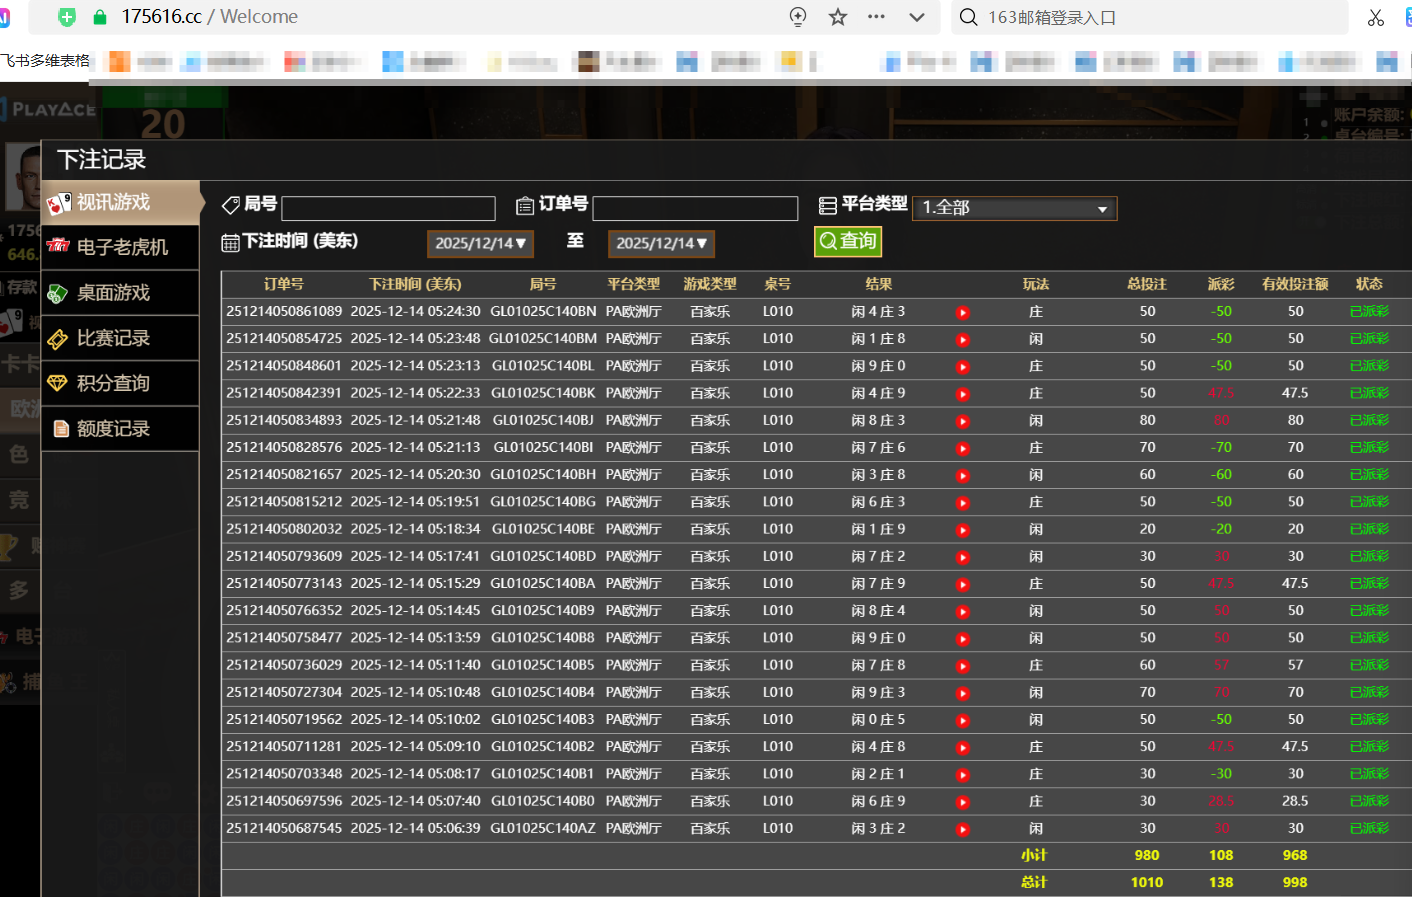Viewport: 1412px width, 897px height.
Task: Play video replay for round GL01025C140AZ
Action: [x=963, y=829]
